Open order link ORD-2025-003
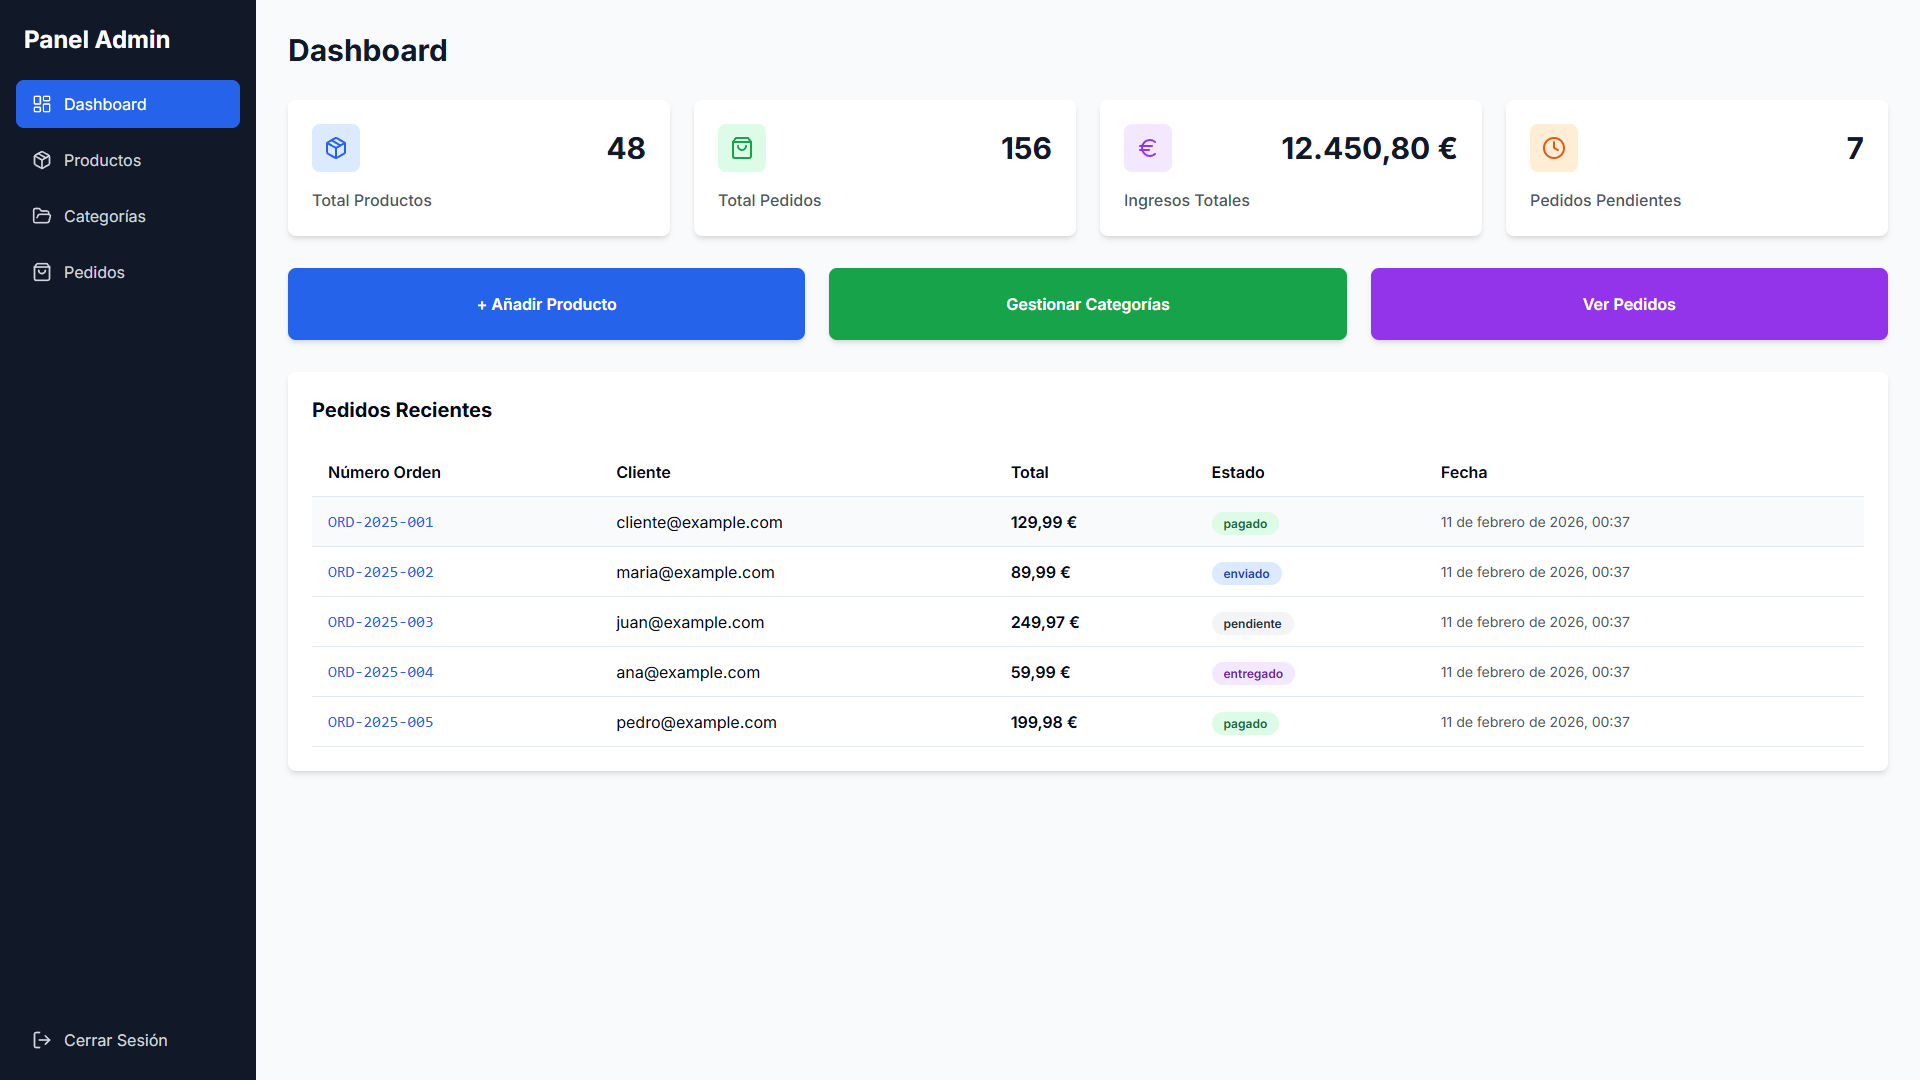The width and height of the screenshot is (1920, 1080). coord(380,622)
